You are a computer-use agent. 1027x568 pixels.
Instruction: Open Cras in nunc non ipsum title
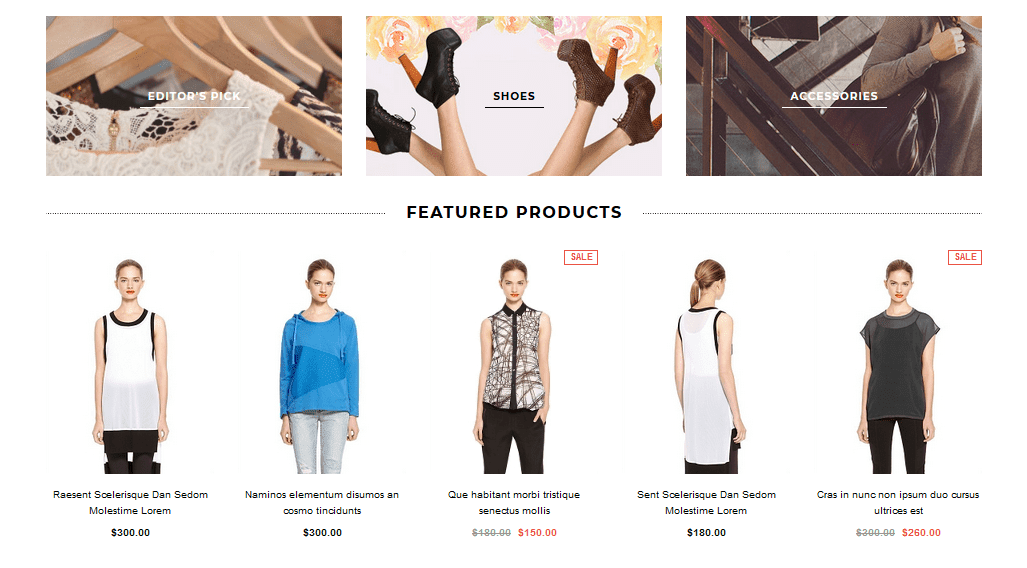[898, 502]
